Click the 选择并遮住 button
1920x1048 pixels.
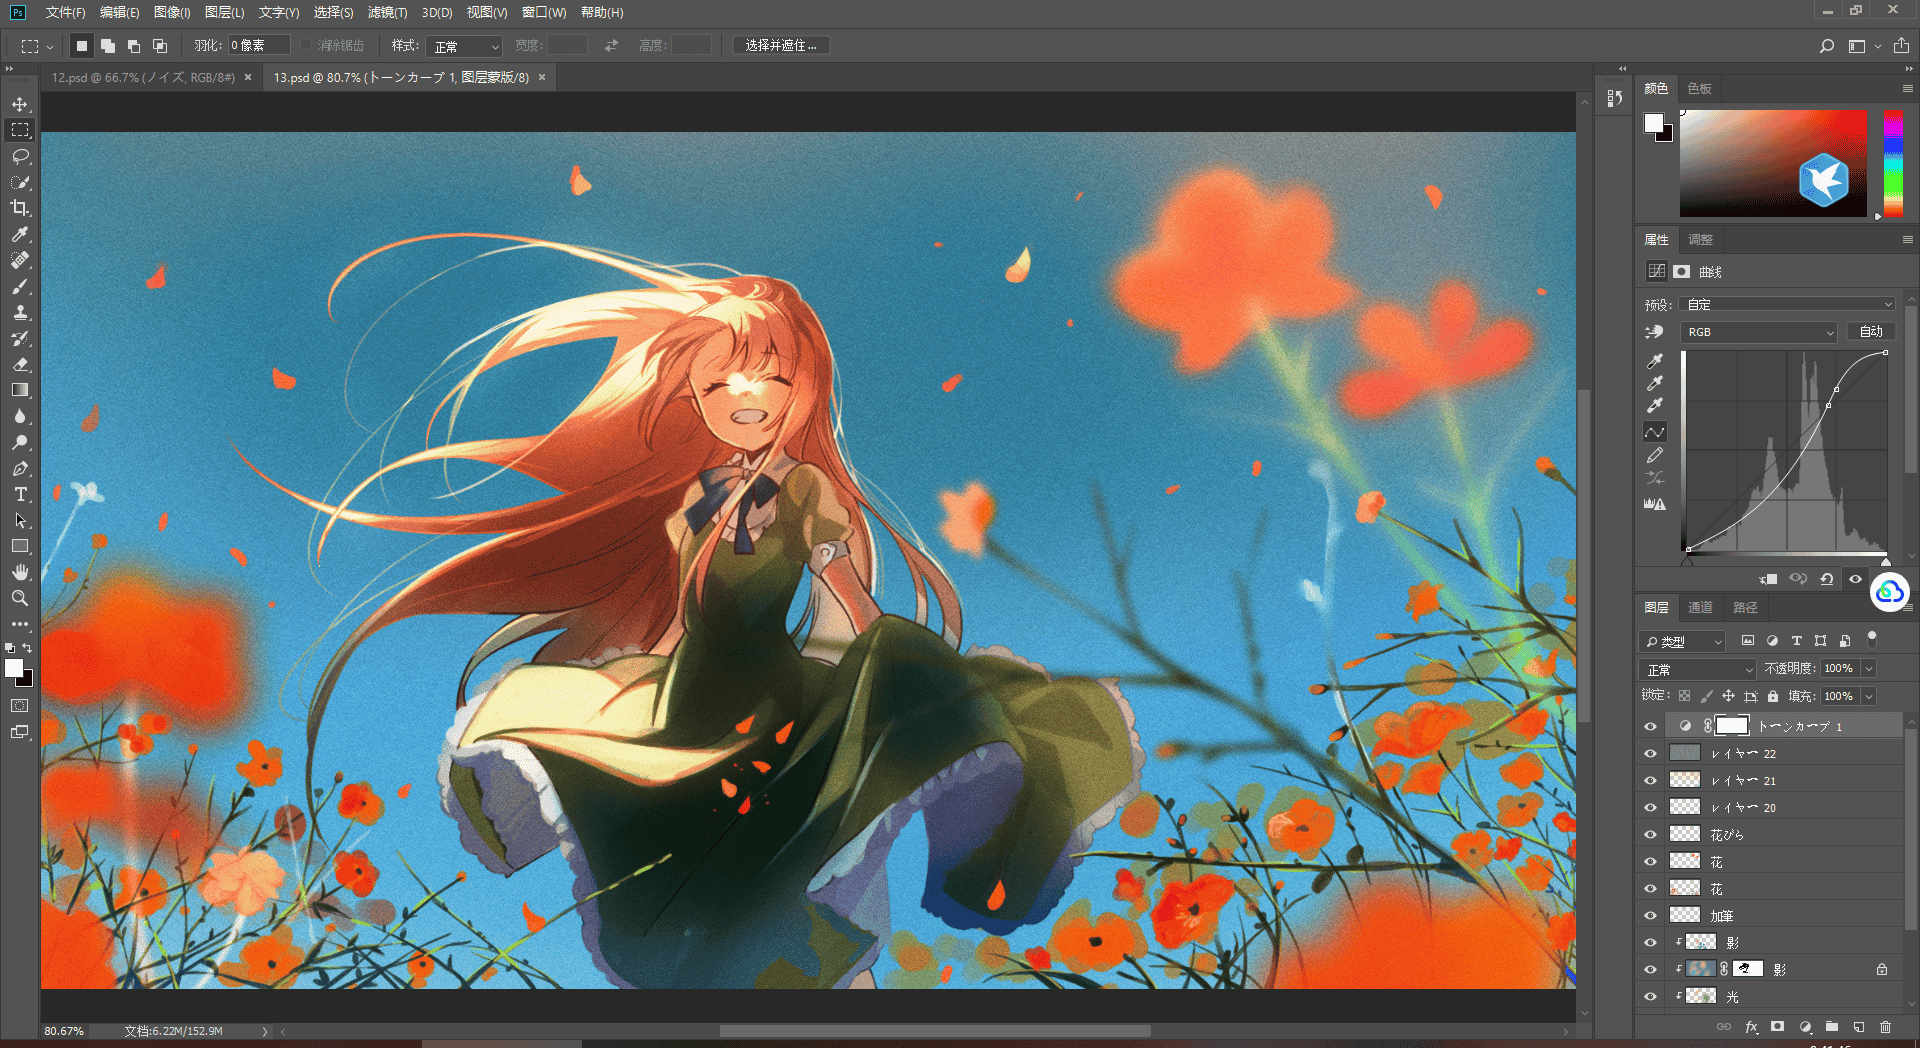click(781, 46)
